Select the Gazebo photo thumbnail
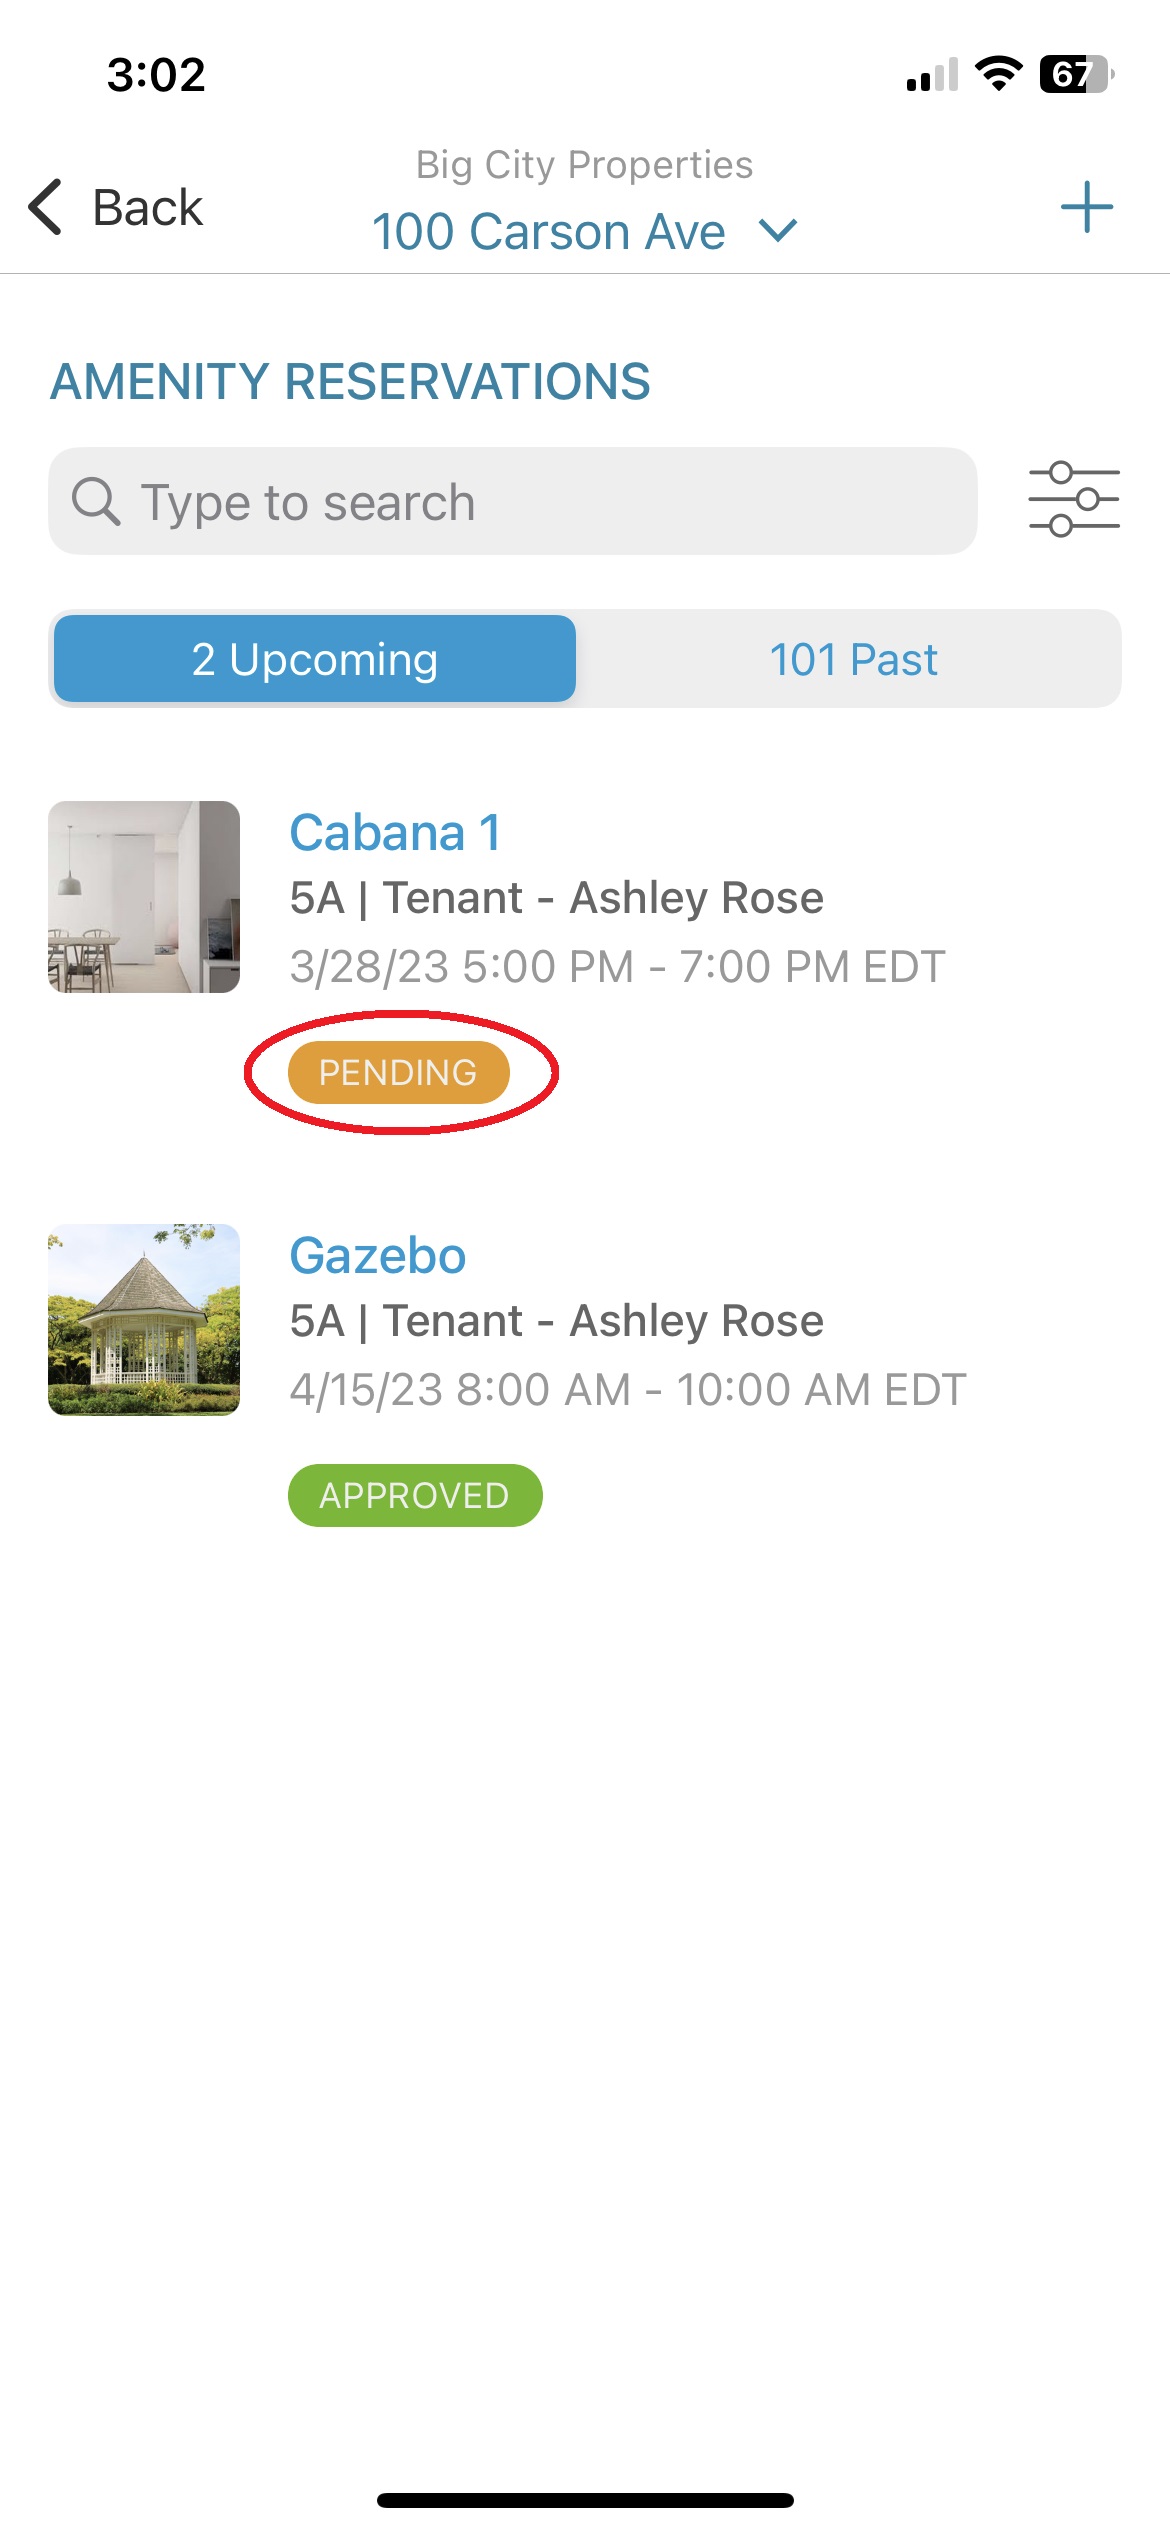This screenshot has height=2532, width=1170. pyautogui.click(x=144, y=1320)
